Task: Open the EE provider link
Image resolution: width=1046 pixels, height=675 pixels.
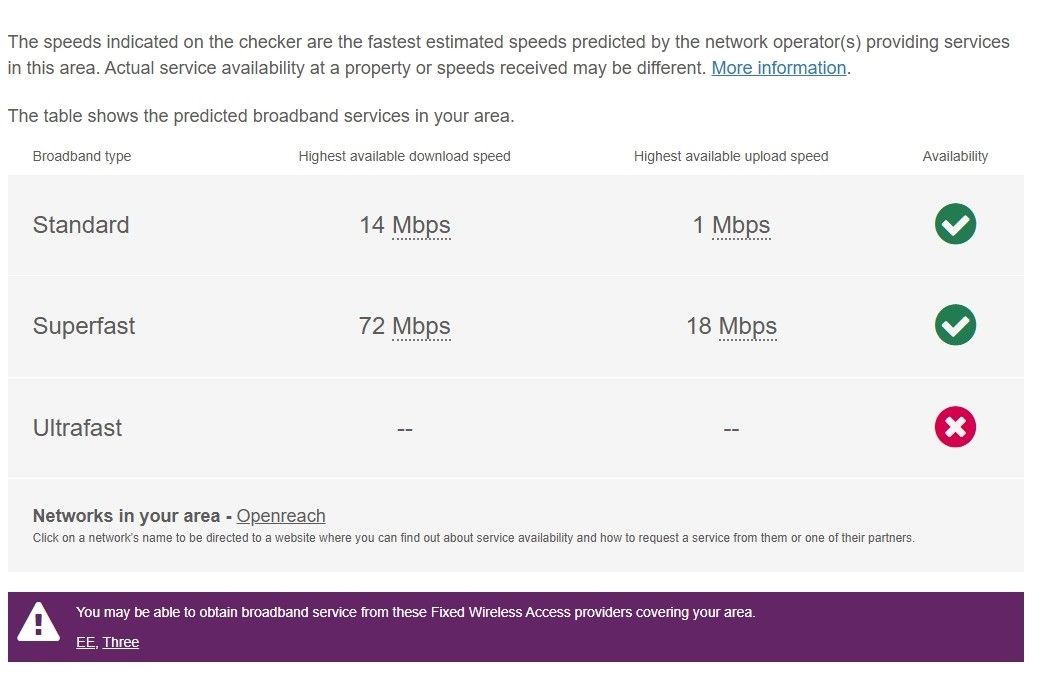Action: coord(85,642)
